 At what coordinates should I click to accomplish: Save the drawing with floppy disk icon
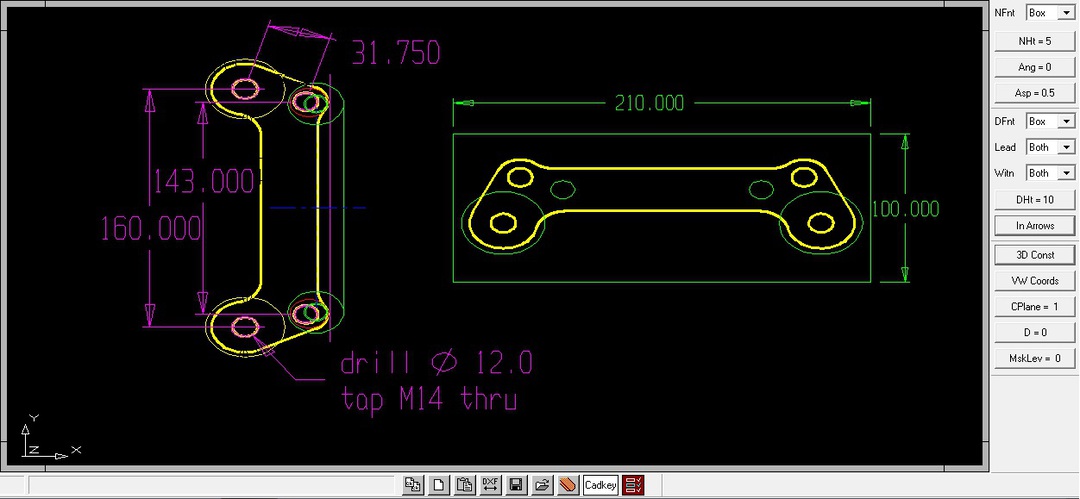point(517,486)
